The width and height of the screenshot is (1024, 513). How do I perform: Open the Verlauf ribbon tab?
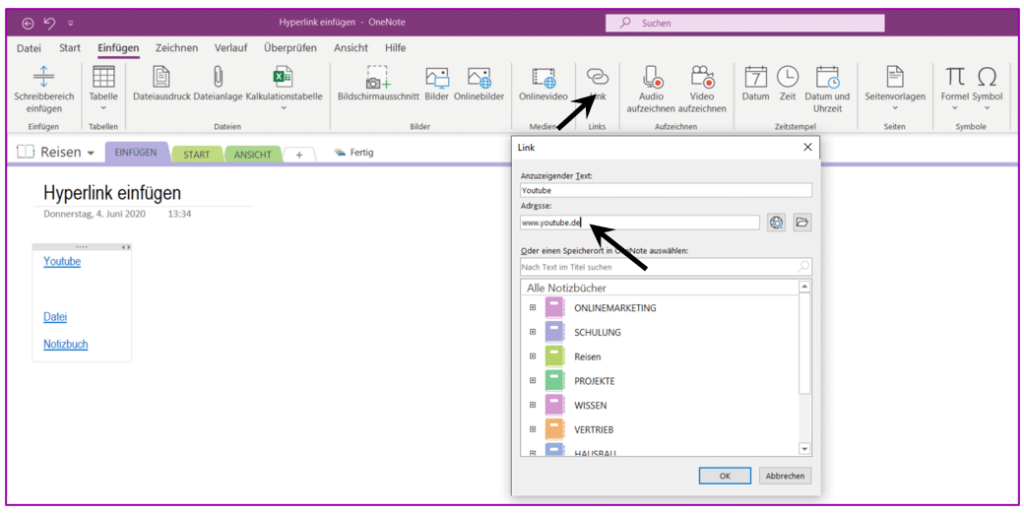[231, 48]
